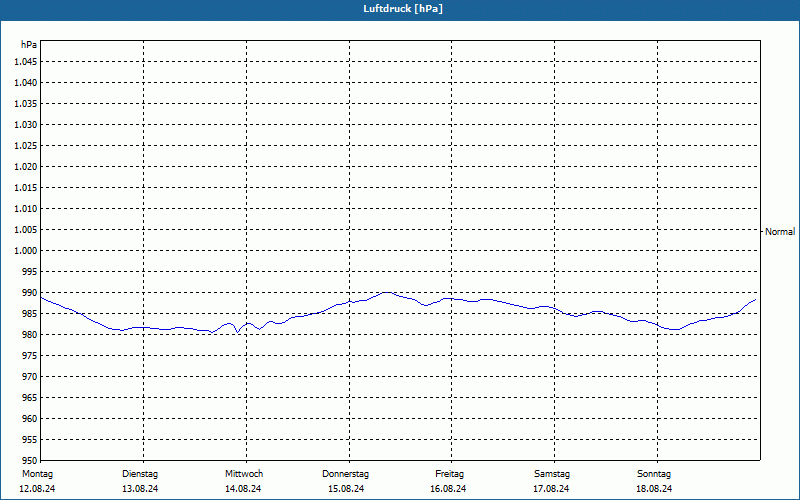Click the 'Montag' day label
Image resolution: width=800 pixels, height=500 pixels.
(x=37, y=474)
